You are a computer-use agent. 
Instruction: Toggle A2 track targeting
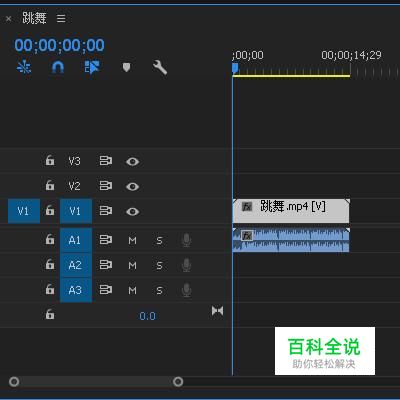pos(76,265)
